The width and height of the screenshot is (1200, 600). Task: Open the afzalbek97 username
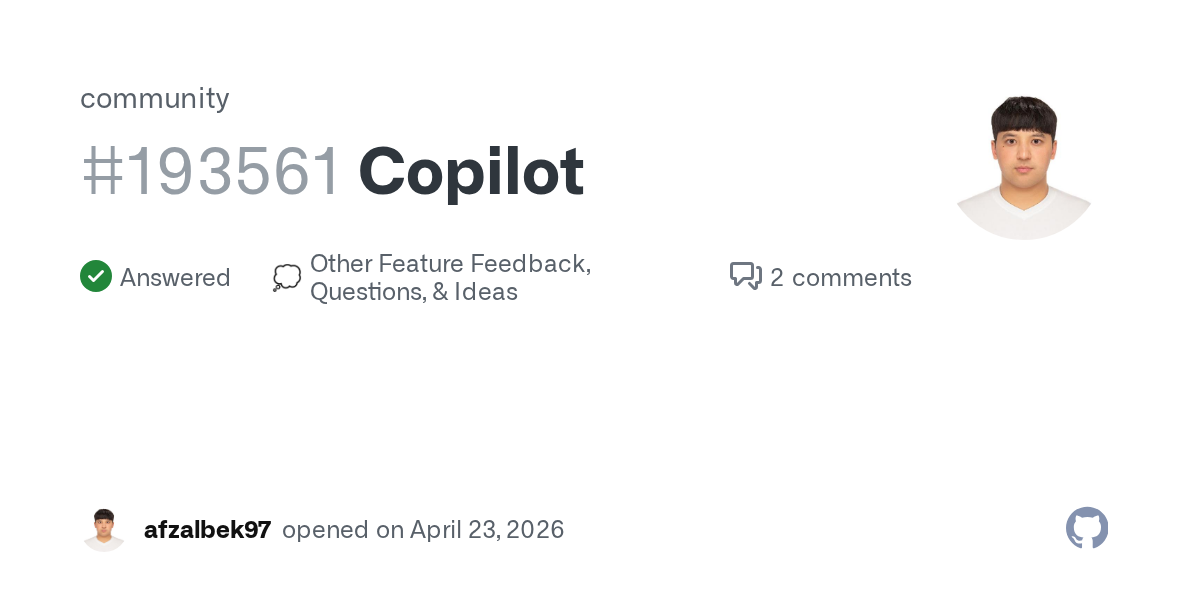207,530
